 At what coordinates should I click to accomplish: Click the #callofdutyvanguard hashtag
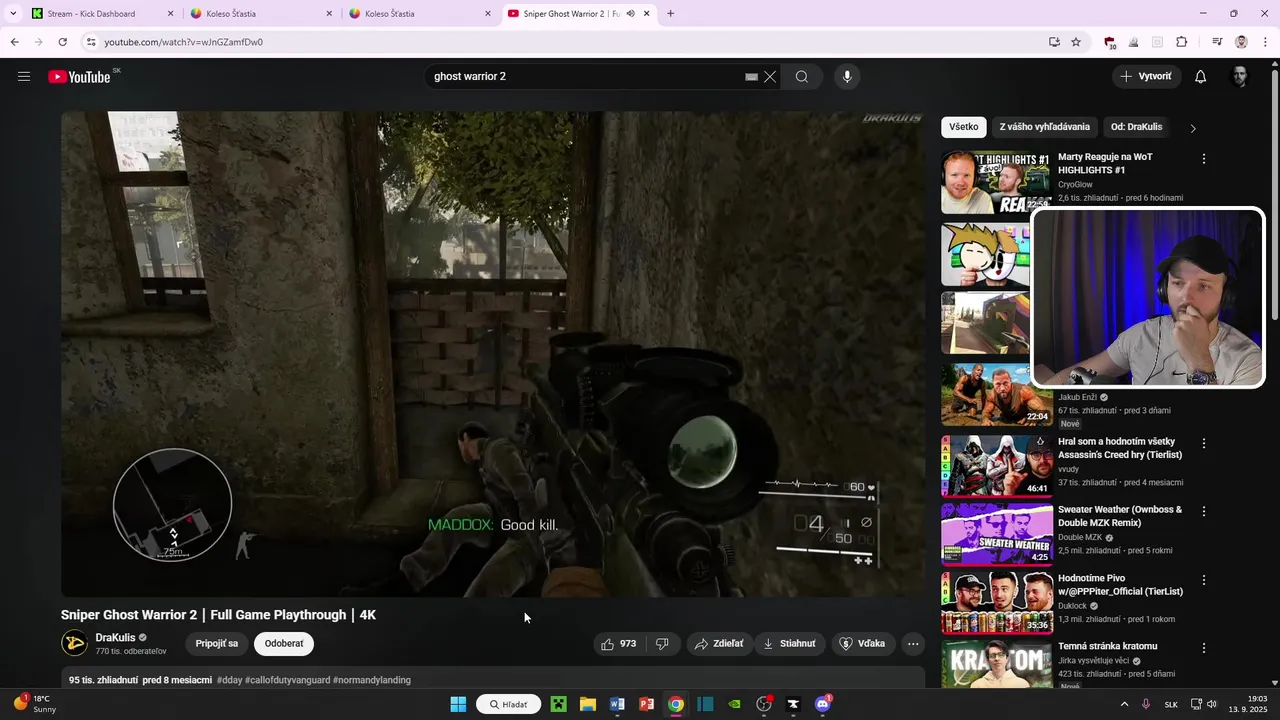(288, 680)
